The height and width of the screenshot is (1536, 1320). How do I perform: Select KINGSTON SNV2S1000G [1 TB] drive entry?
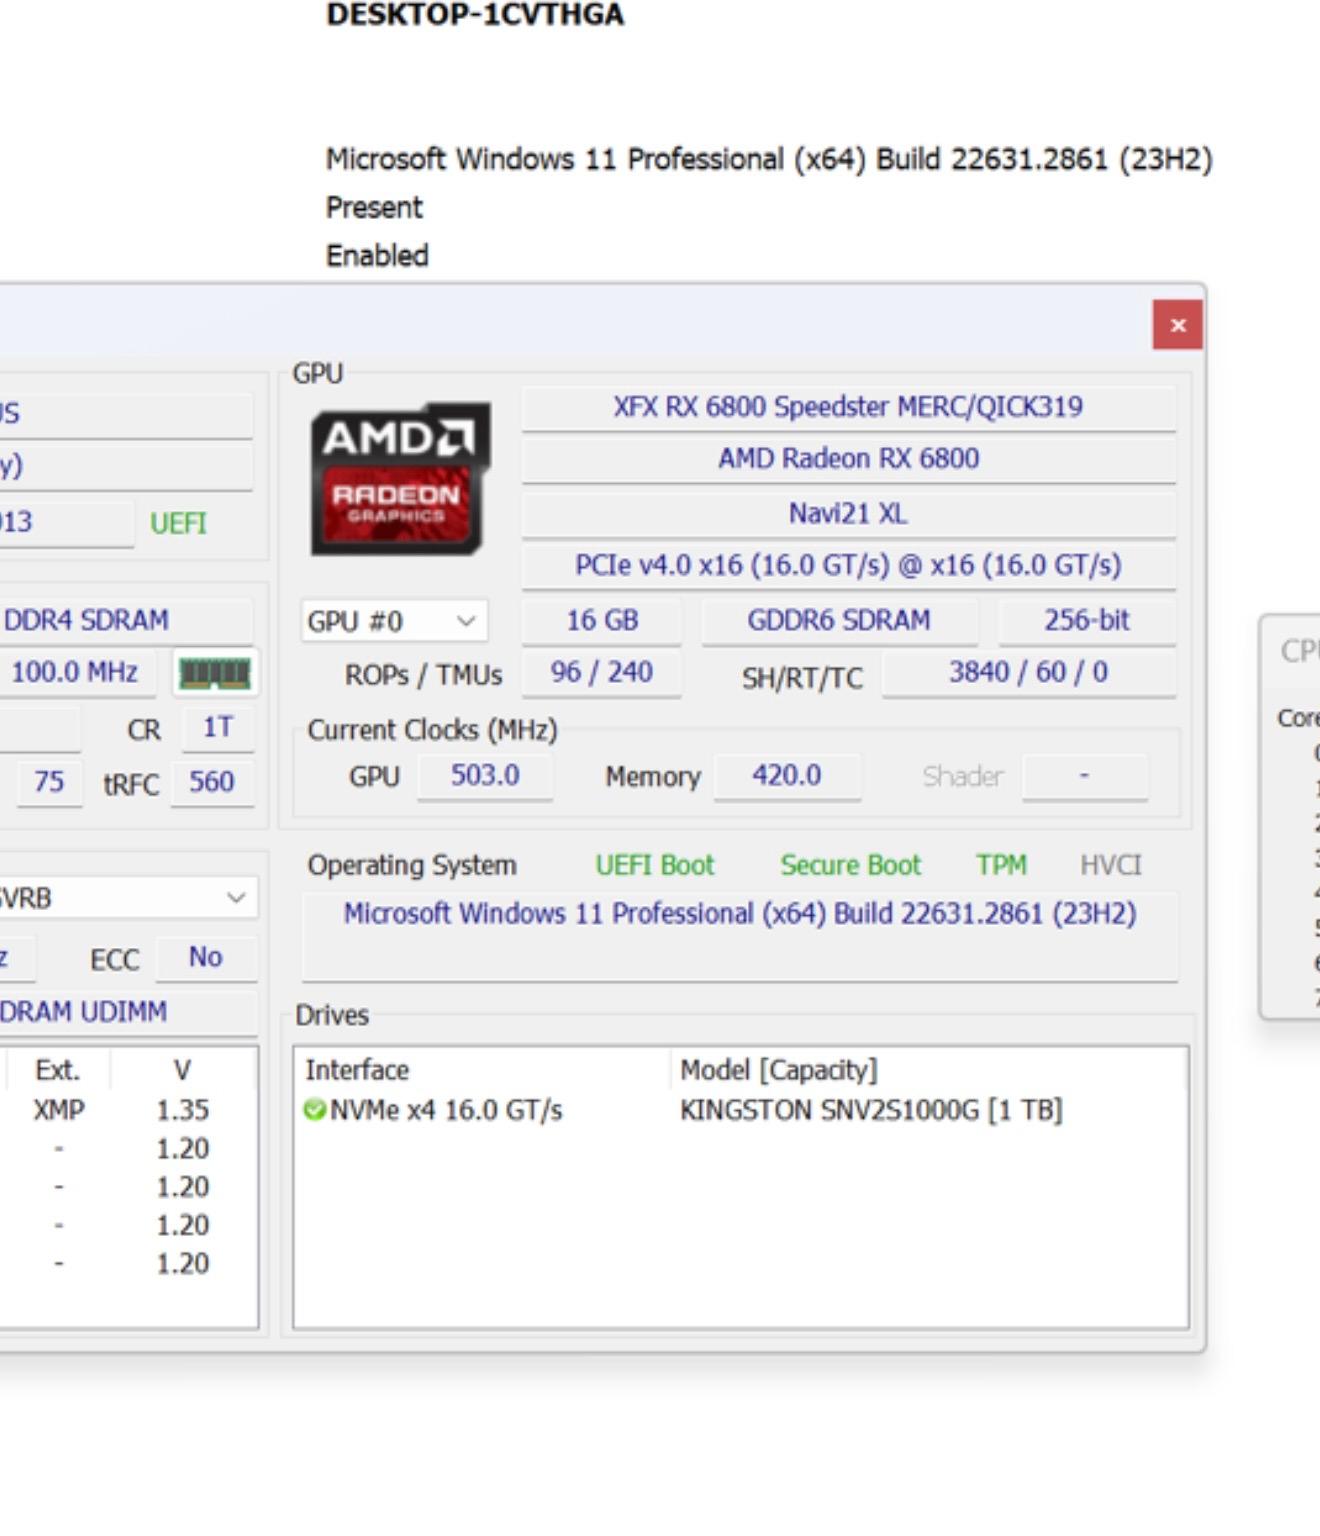(x=871, y=1110)
